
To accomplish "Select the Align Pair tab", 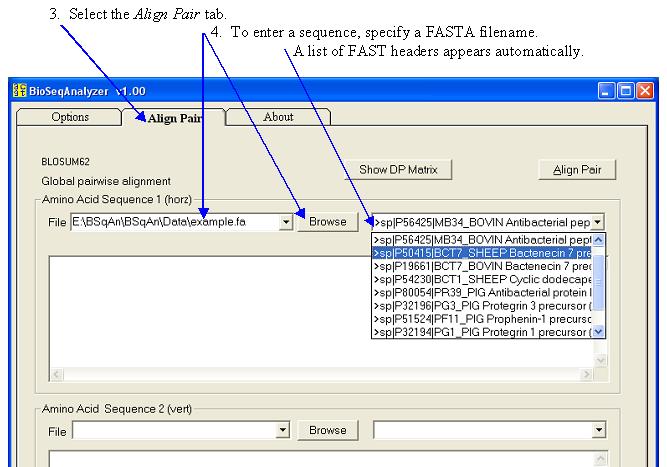I will [174, 118].
